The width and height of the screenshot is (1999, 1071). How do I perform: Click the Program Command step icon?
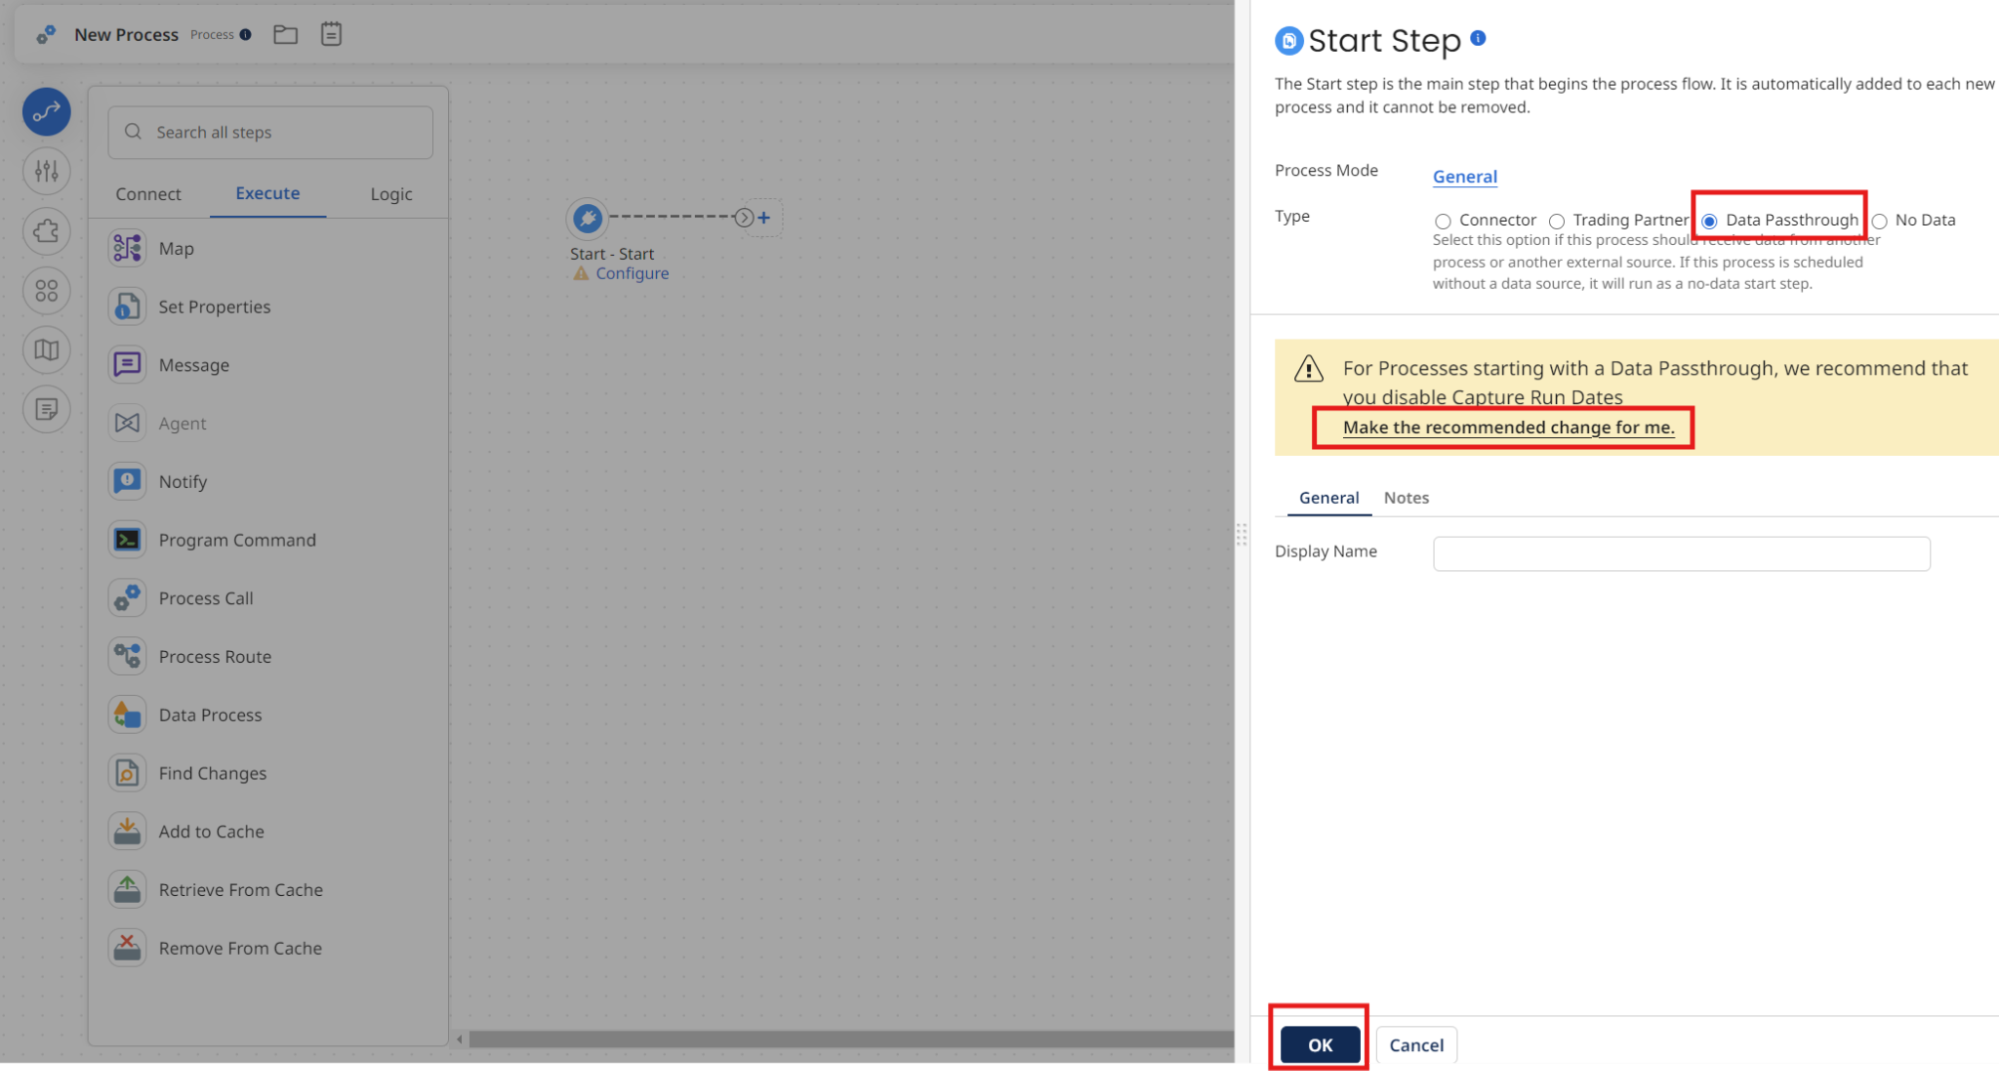tap(127, 539)
